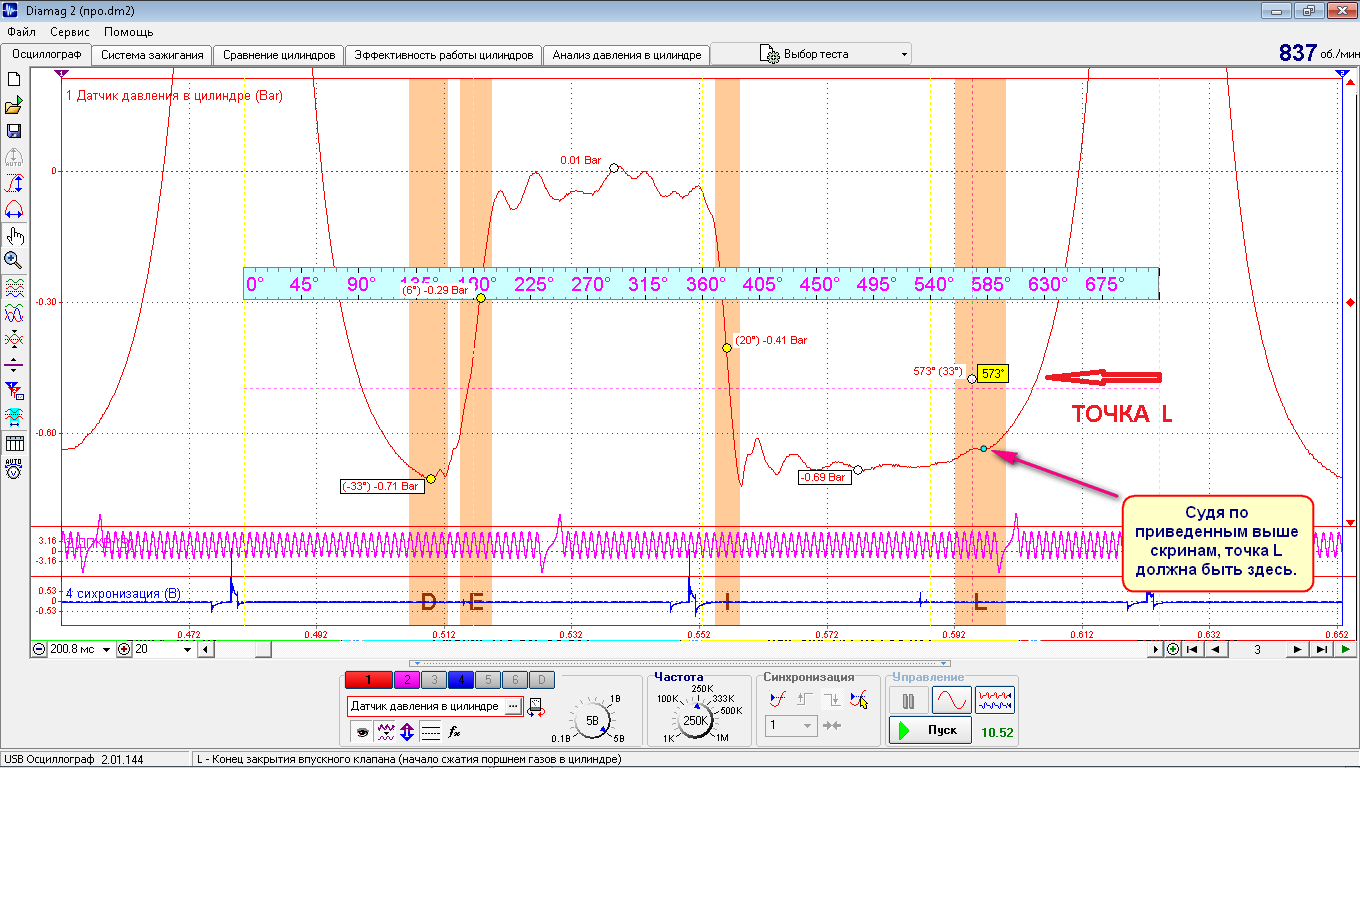1360x900 pixels.
Task: Jump to the first frame
Action: pos(1192,650)
